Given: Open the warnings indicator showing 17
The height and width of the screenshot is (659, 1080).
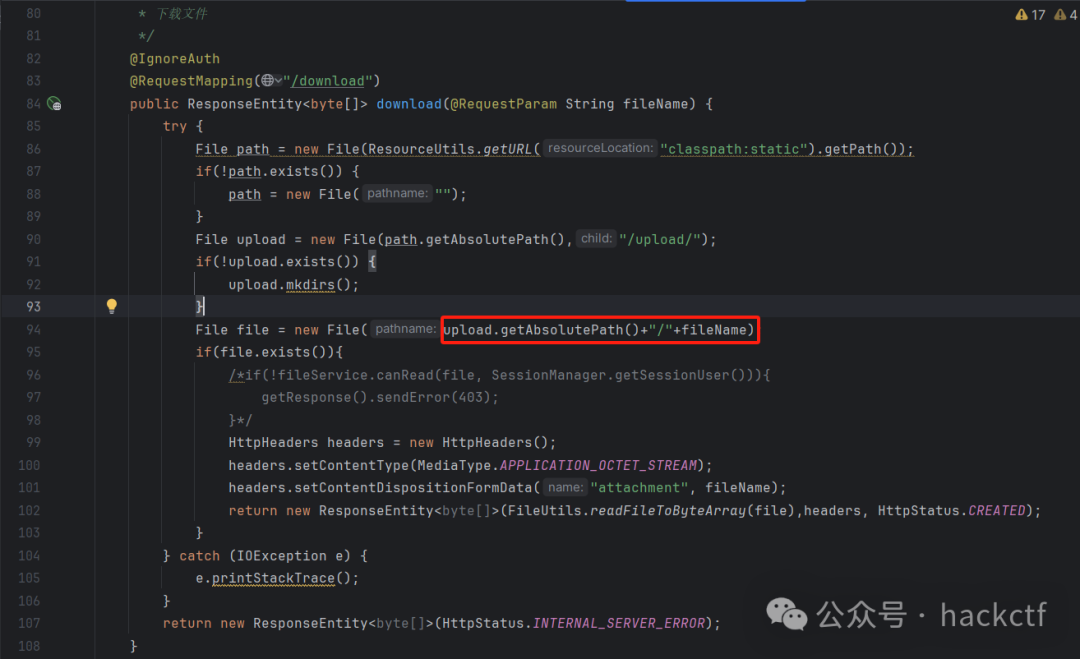Looking at the screenshot, I should (1028, 14).
